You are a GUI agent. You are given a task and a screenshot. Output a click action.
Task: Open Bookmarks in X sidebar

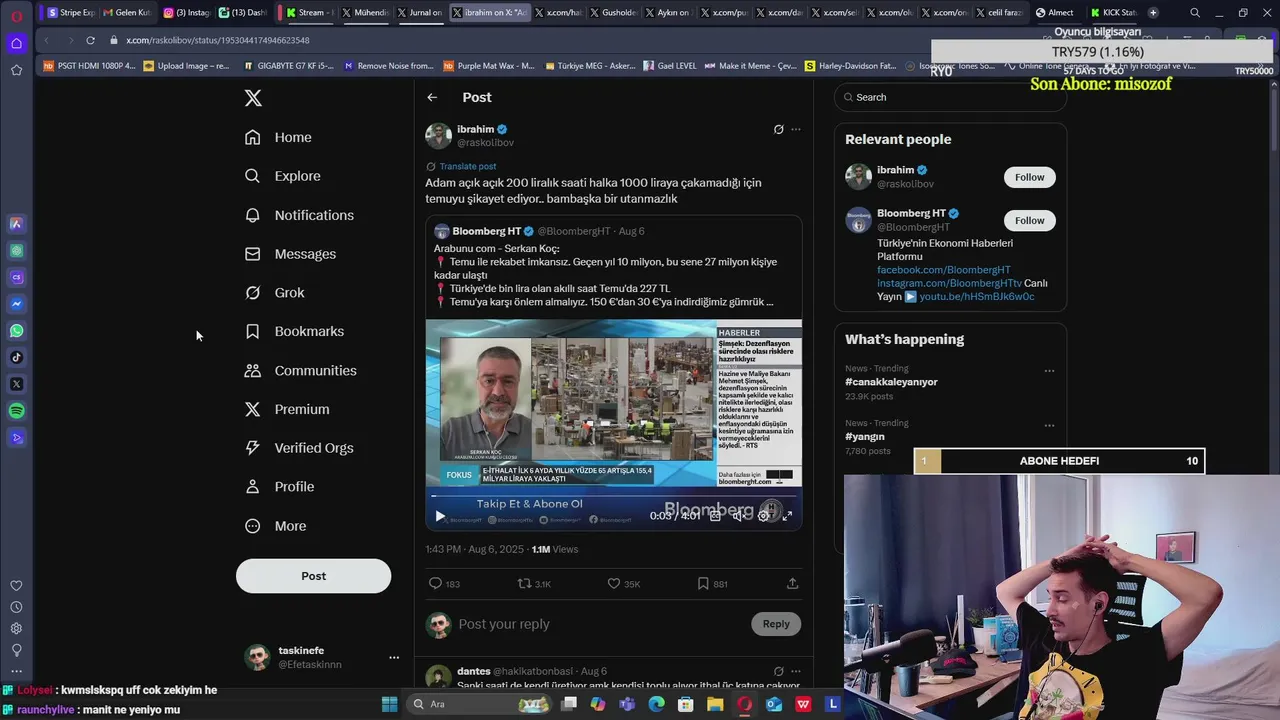click(295, 331)
